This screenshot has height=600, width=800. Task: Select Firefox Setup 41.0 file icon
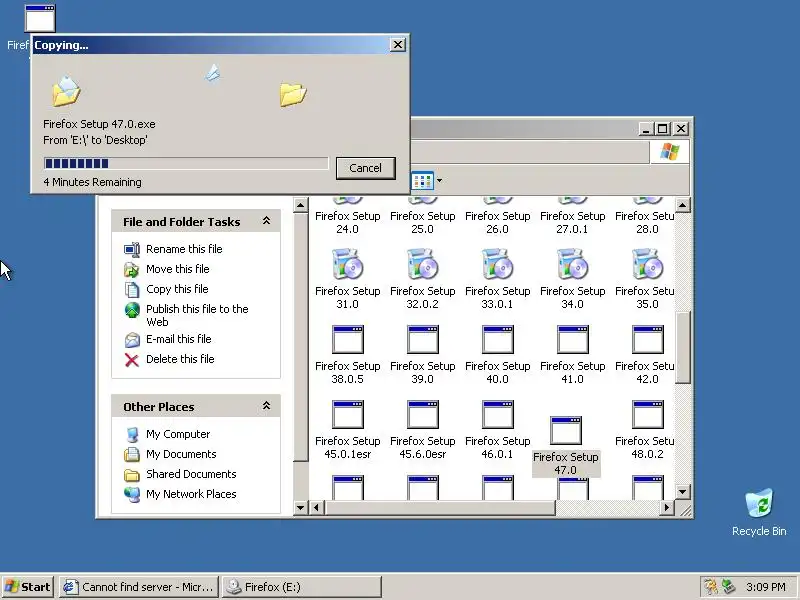[x=572, y=339]
